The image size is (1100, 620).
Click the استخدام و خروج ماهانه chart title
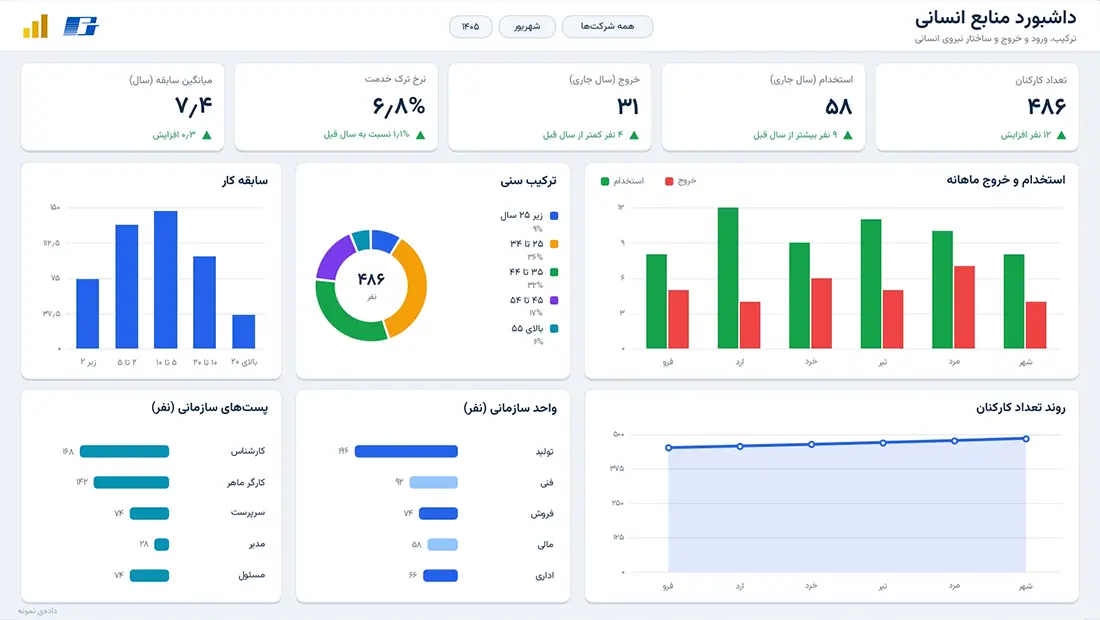1006,180
